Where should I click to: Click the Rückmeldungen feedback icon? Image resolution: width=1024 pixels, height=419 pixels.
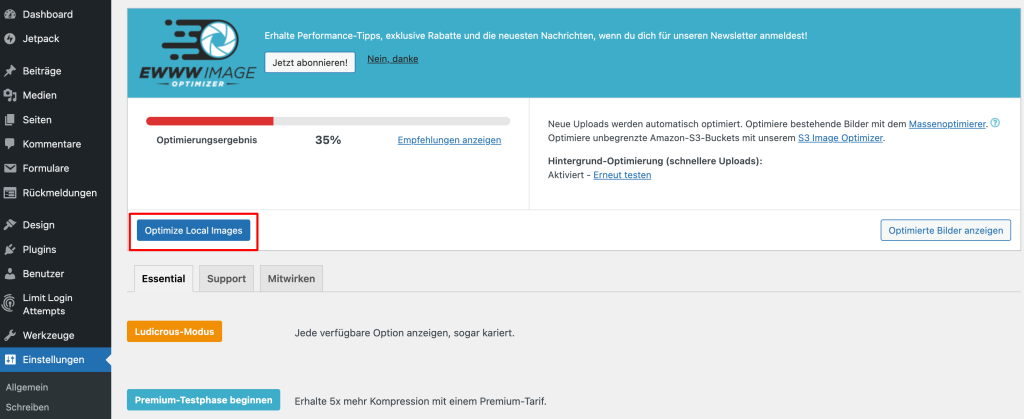pos(10,193)
